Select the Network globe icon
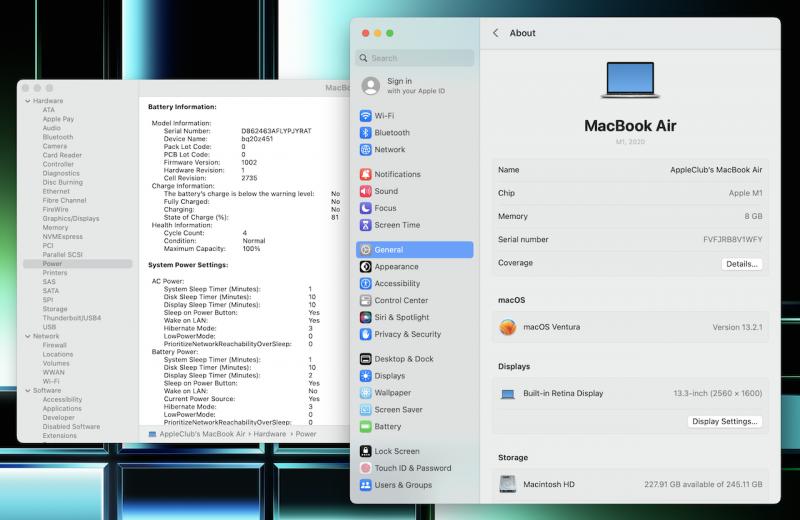 pos(365,150)
